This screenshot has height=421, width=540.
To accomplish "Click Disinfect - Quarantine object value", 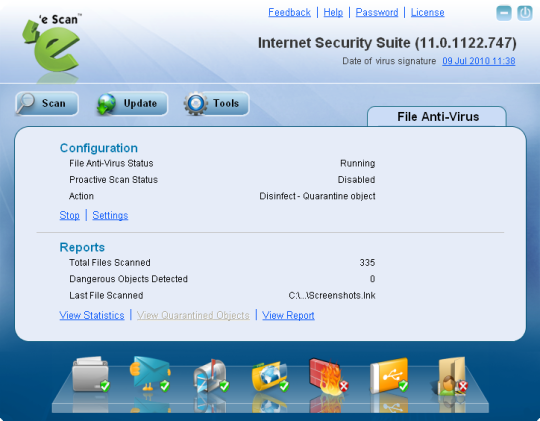I will [x=317, y=196].
